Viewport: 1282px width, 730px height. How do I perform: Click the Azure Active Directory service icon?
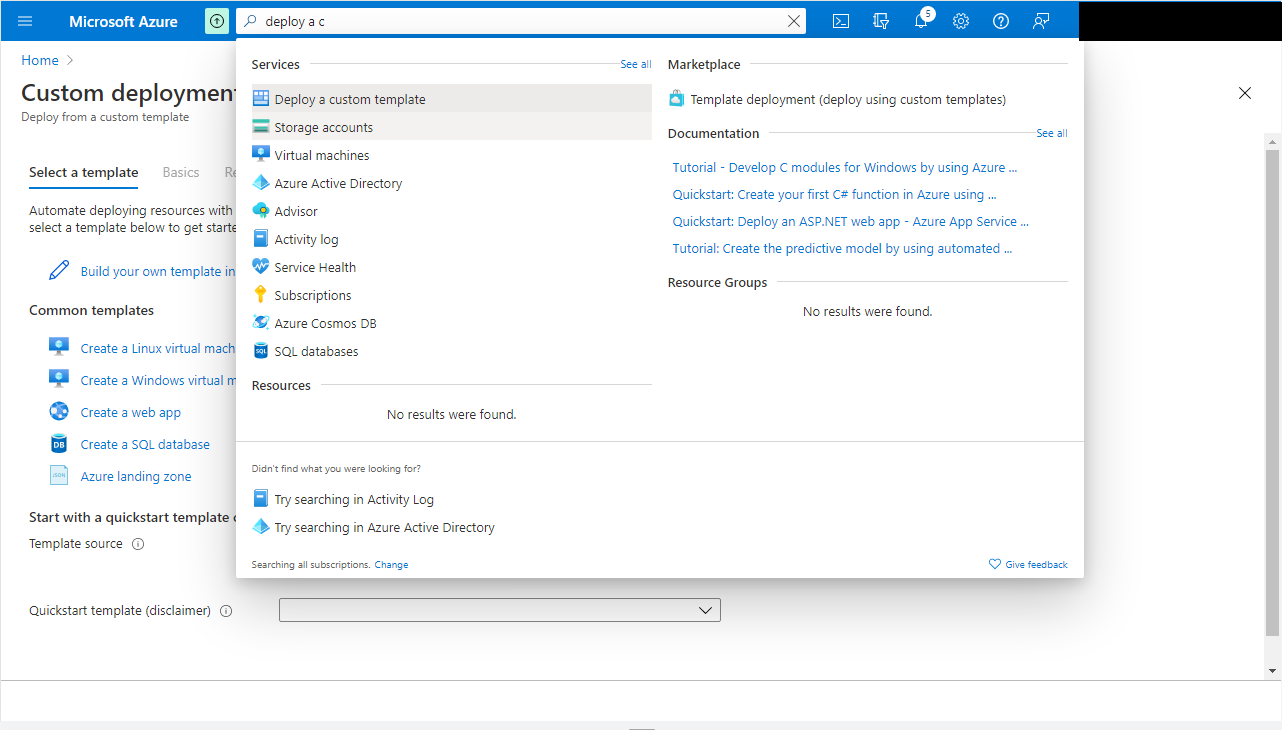click(x=261, y=183)
